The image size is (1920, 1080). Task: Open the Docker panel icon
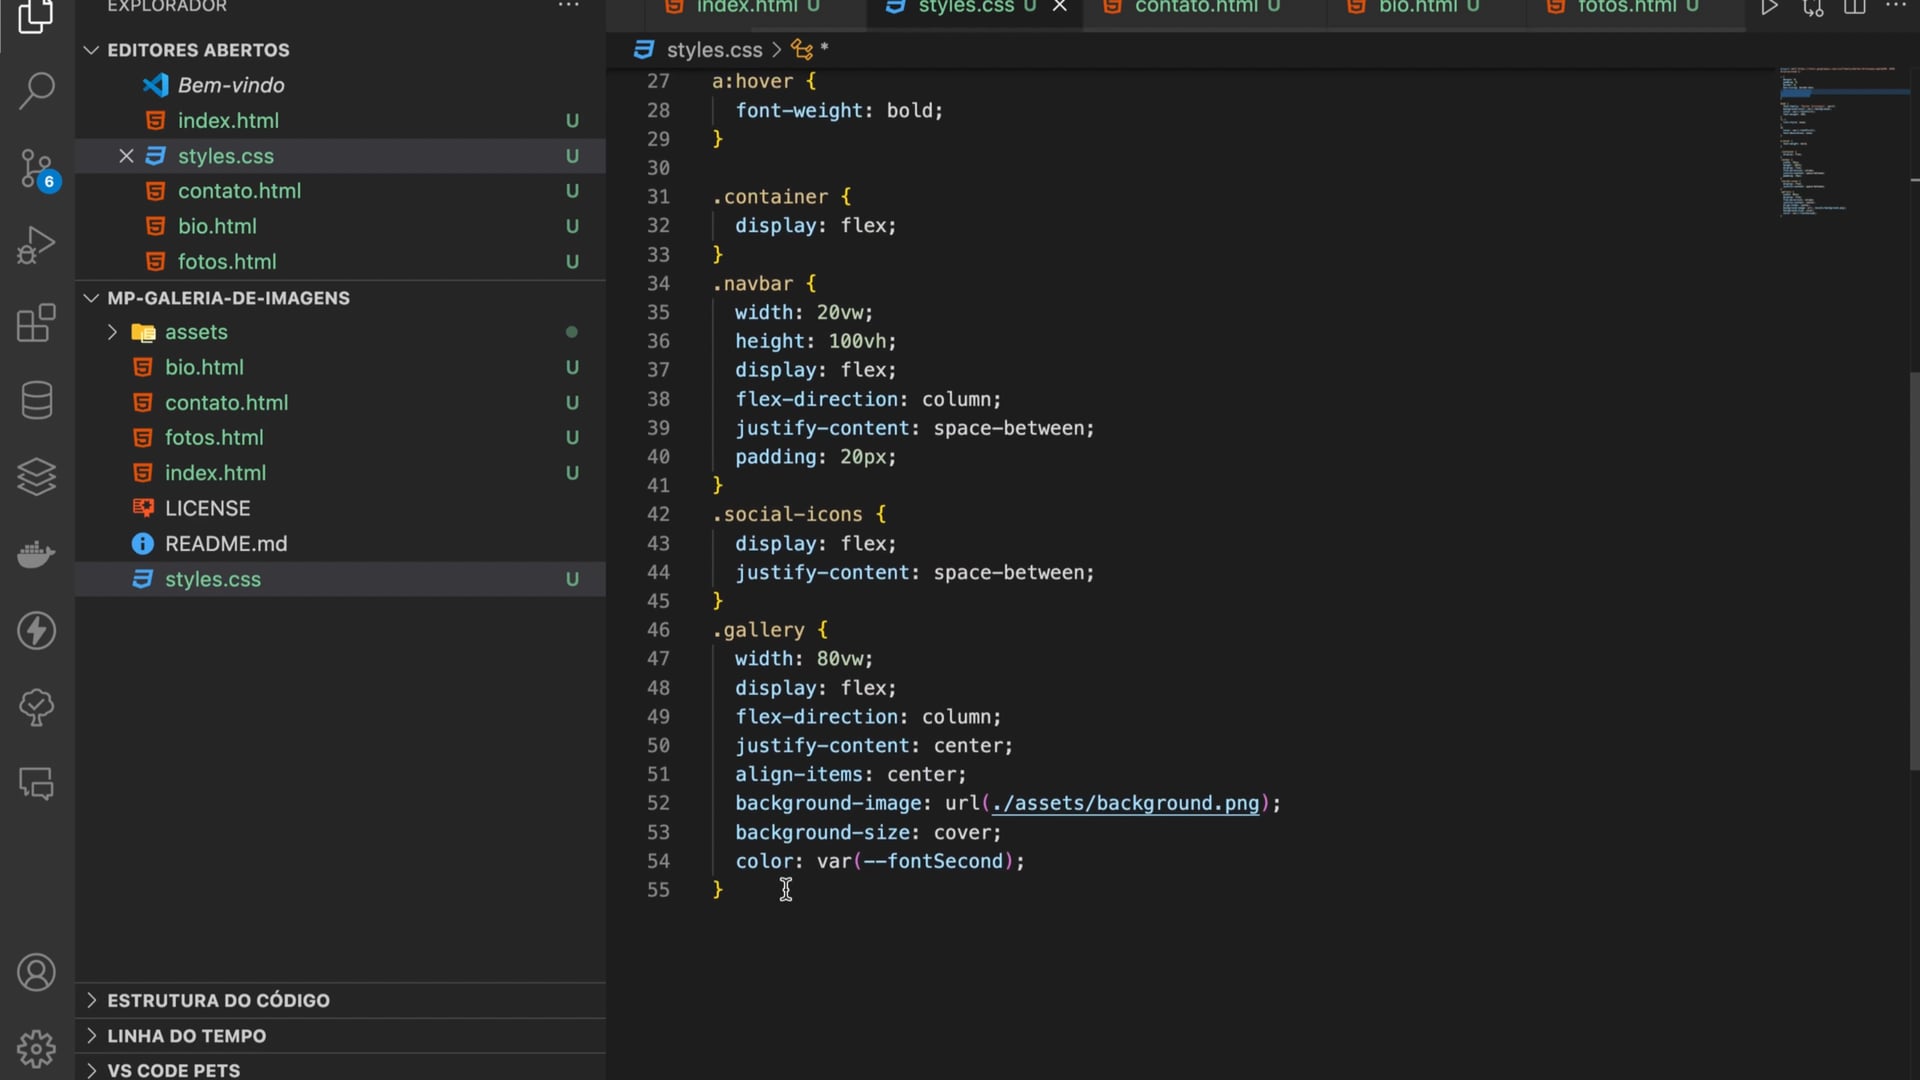pyautogui.click(x=37, y=553)
